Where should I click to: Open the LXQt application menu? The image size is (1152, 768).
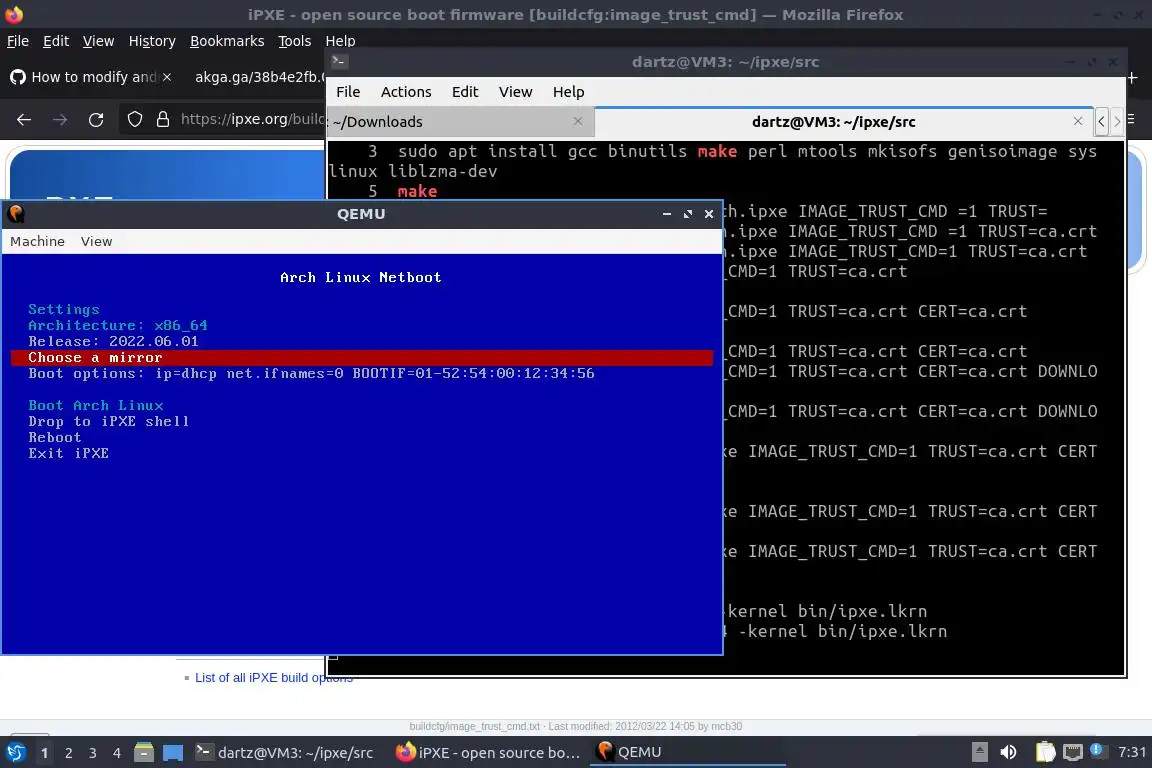[15, 753]
